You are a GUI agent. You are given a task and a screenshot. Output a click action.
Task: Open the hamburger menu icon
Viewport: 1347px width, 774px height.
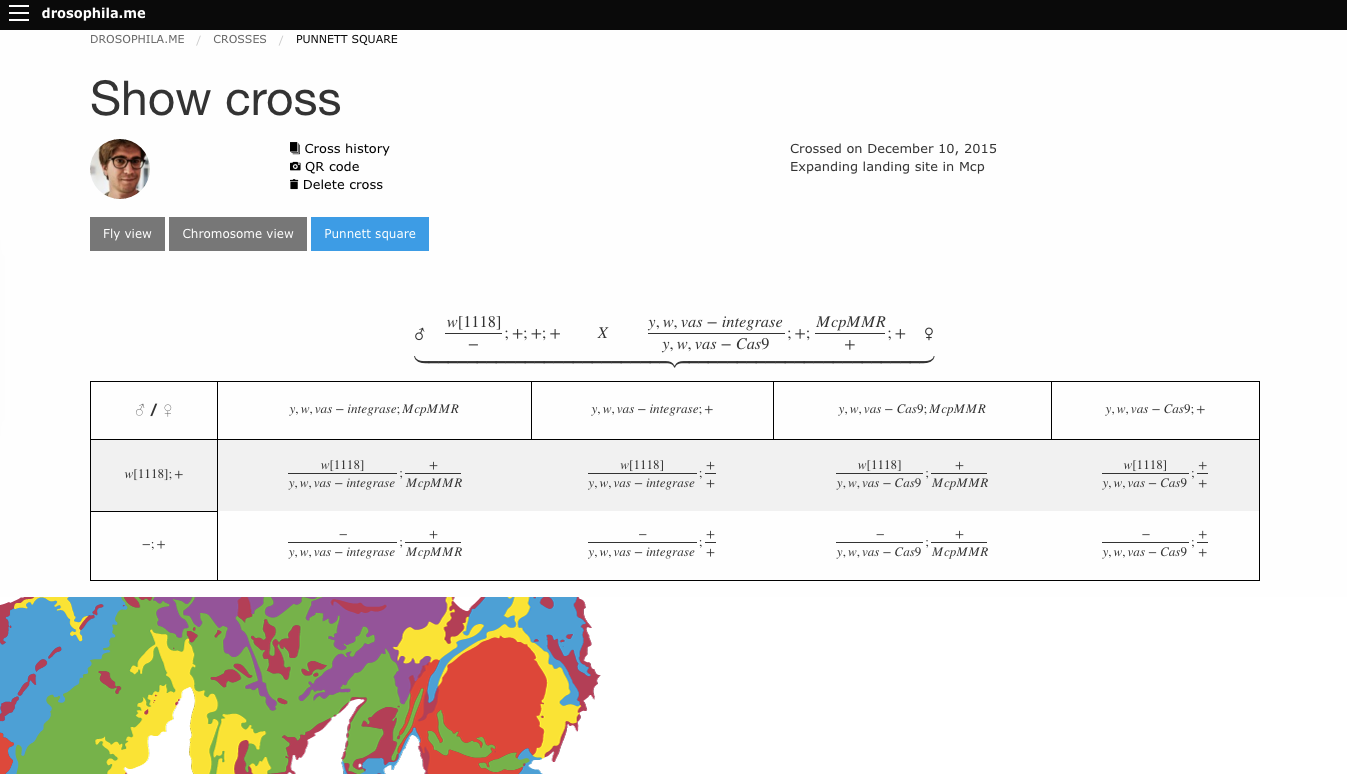point(19,14)
